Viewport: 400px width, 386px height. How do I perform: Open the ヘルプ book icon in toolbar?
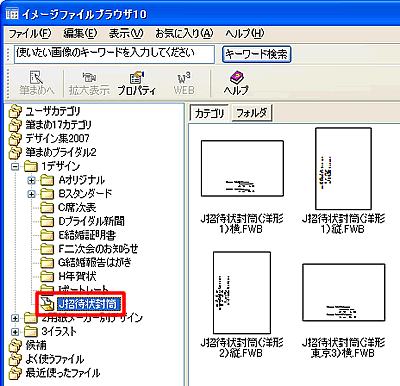[x=236, y=77]
